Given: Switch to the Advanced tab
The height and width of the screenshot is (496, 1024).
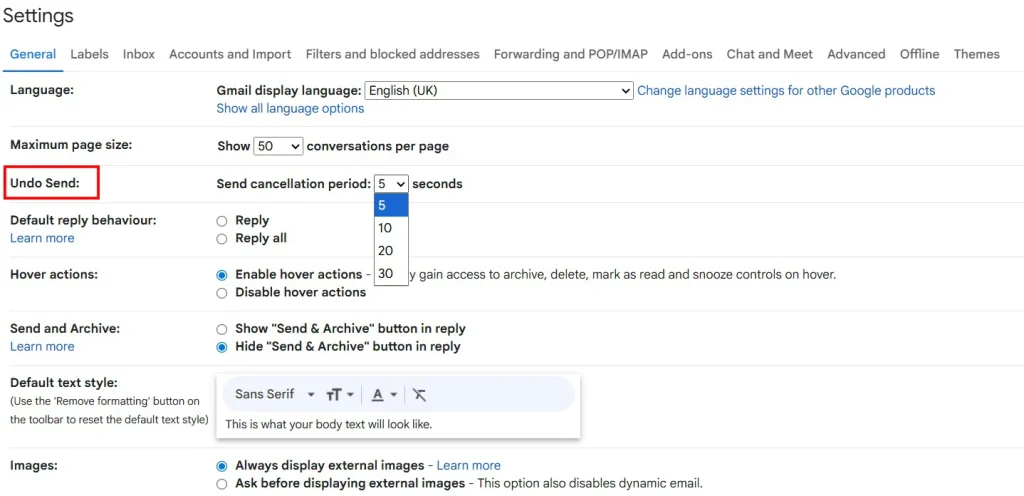Looking at the screenshot, I should pyautogui.click(x=856, y=54).
